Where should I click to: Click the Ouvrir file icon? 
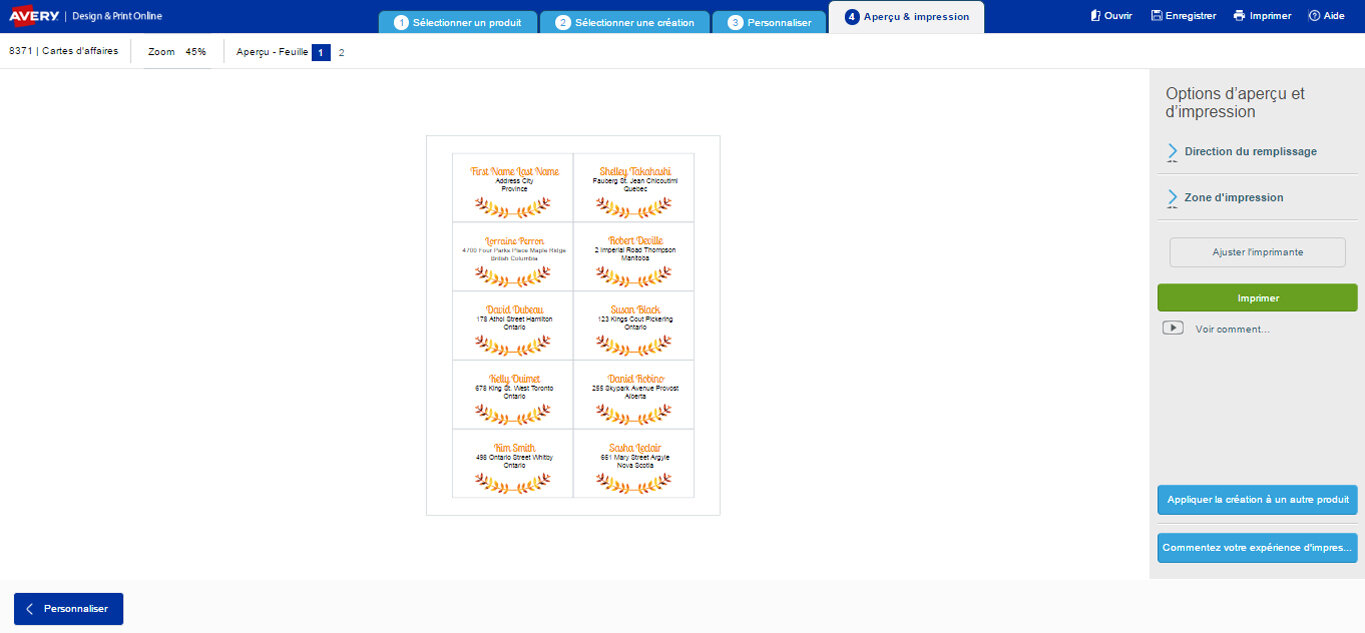1095,16
